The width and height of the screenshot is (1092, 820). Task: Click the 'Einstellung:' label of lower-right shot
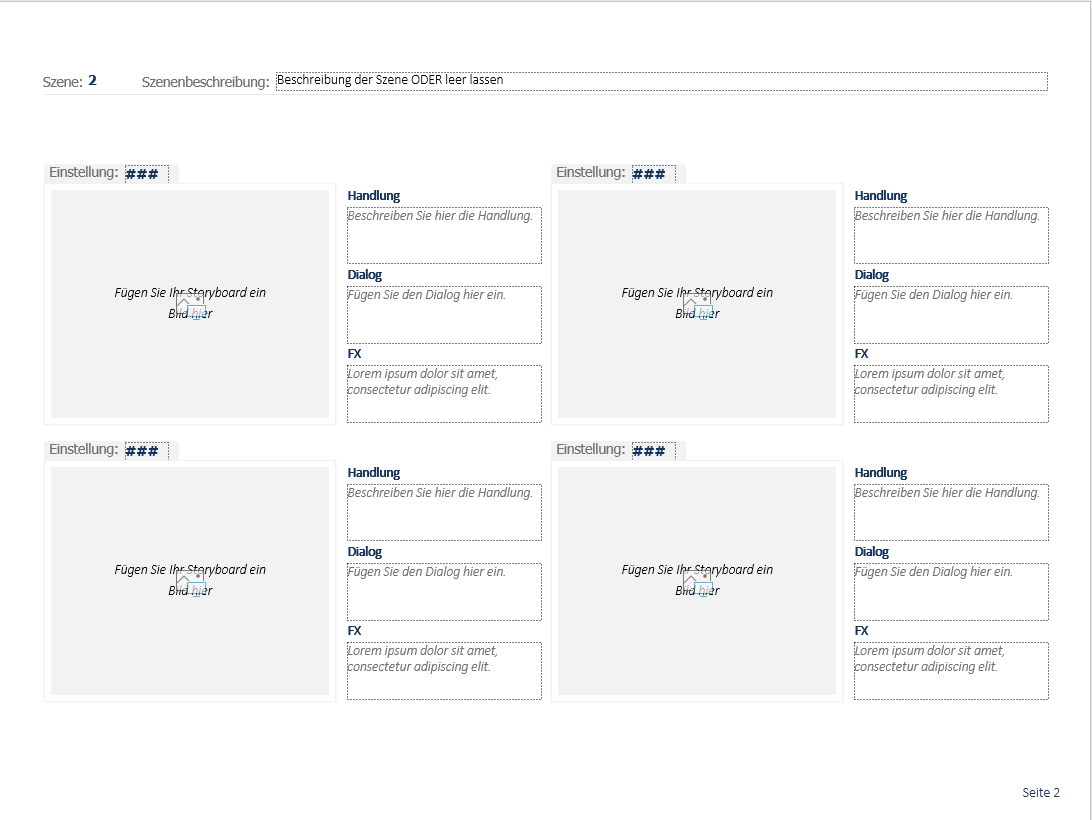click(591, 449)
